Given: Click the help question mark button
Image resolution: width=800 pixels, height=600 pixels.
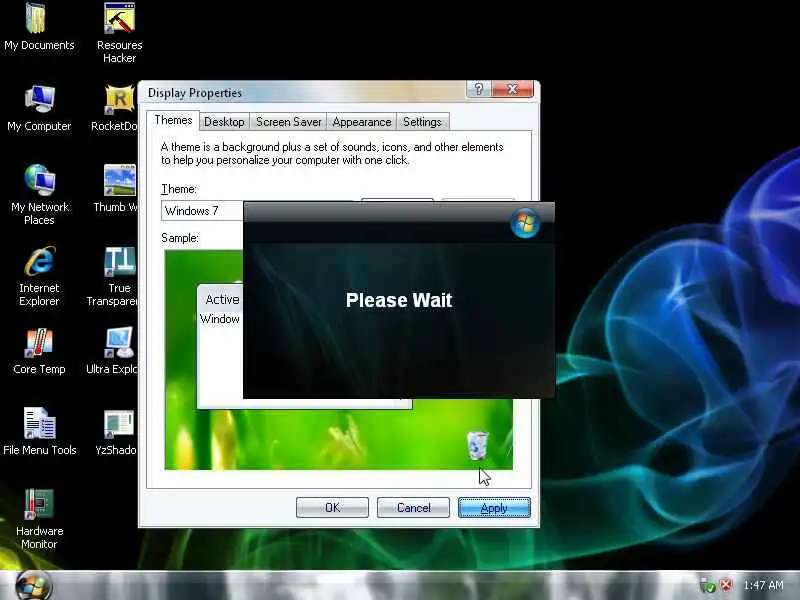Looking at the screenshot, I should click(479, 89).
